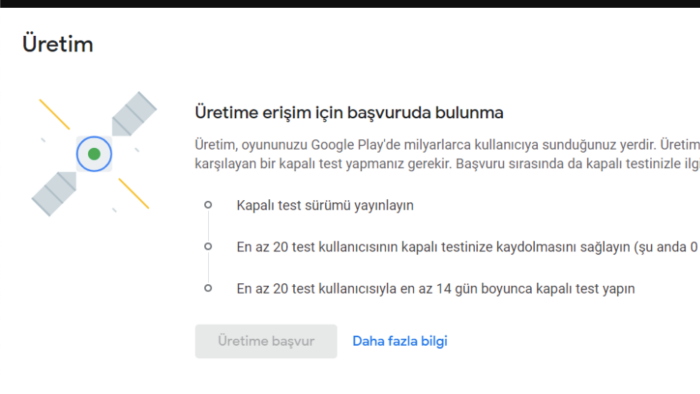Click step circle beside 'kaydolmasını sağlayın' step
This screenshot has width=700, height=394.
coord(208,246)
